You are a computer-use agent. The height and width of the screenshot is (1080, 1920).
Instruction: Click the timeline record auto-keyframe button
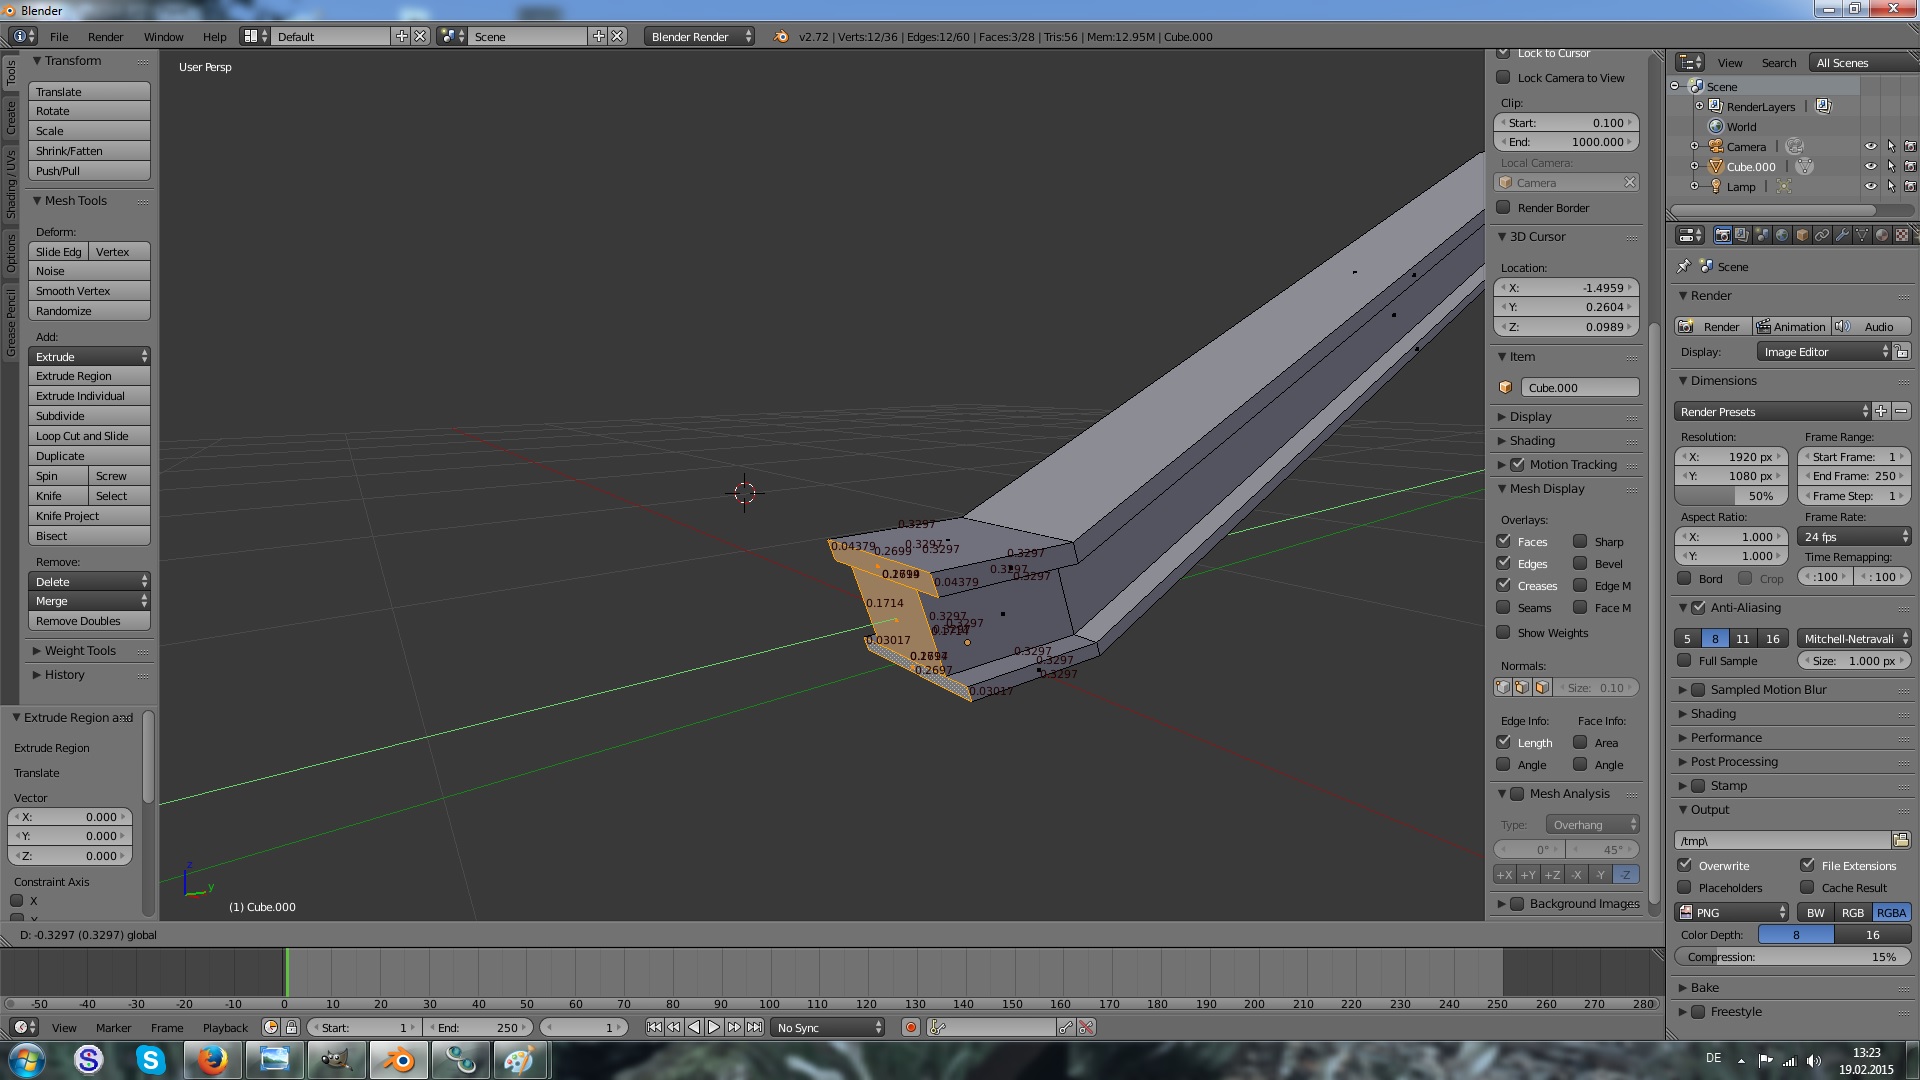coord(910,1027)
